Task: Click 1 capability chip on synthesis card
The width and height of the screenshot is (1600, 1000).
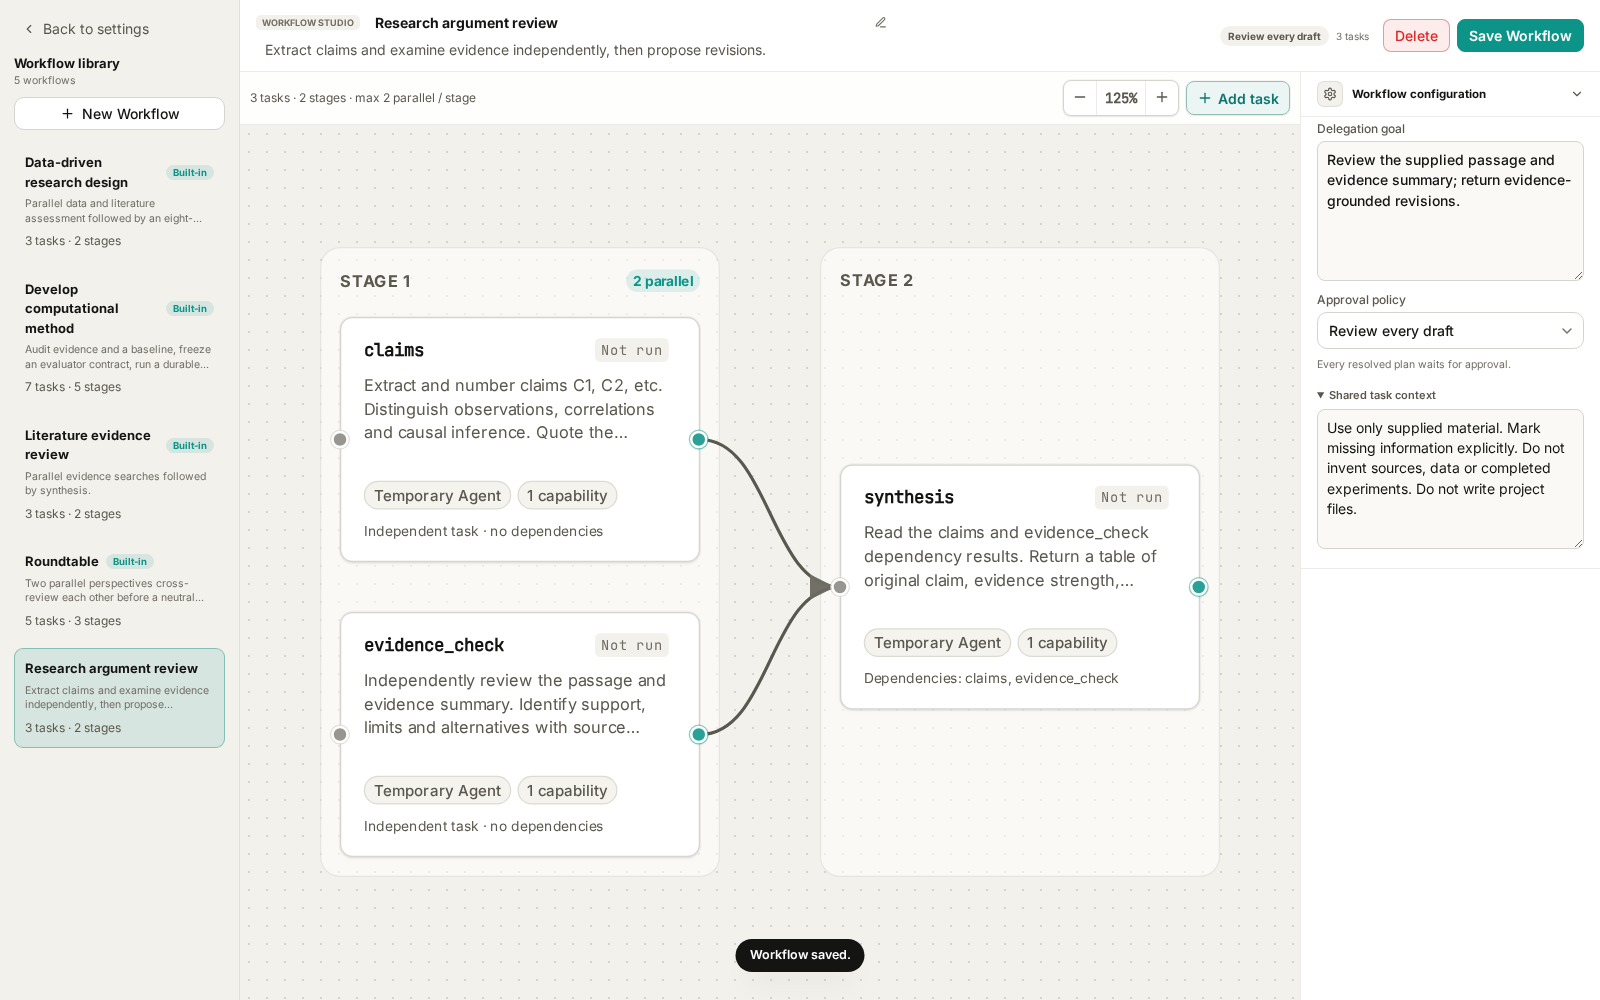Action: pos(1067,643)
